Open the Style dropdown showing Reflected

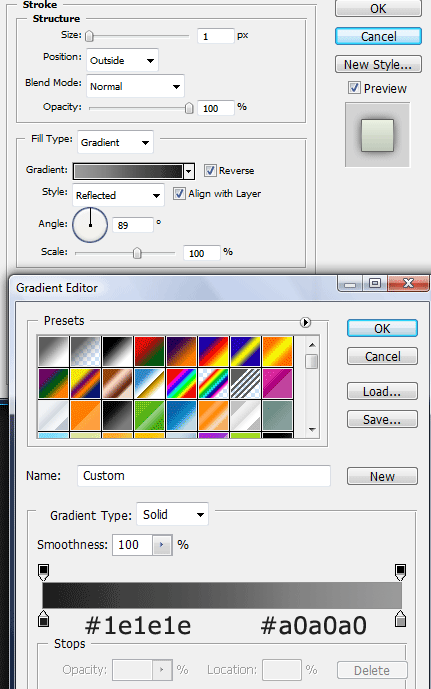[x=118, y=195]
